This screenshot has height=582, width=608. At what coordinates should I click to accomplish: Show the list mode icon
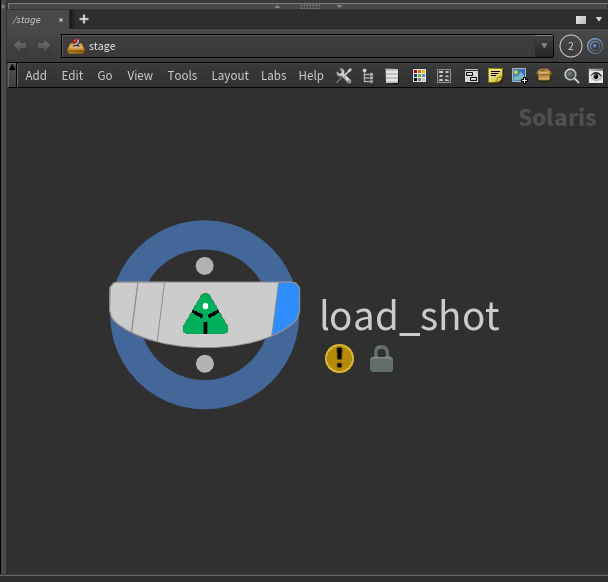click(x=392, y=76)
